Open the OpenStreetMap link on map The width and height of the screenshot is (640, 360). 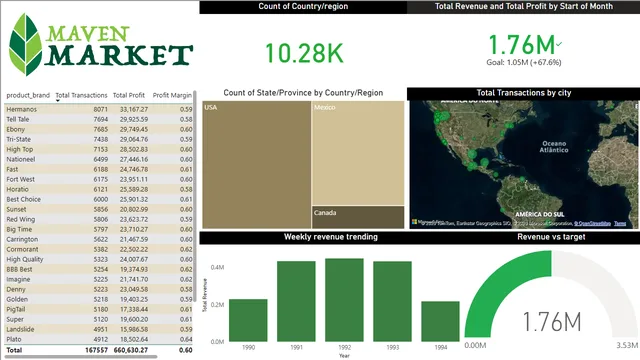pyautogui.click(x=592, y=223)
